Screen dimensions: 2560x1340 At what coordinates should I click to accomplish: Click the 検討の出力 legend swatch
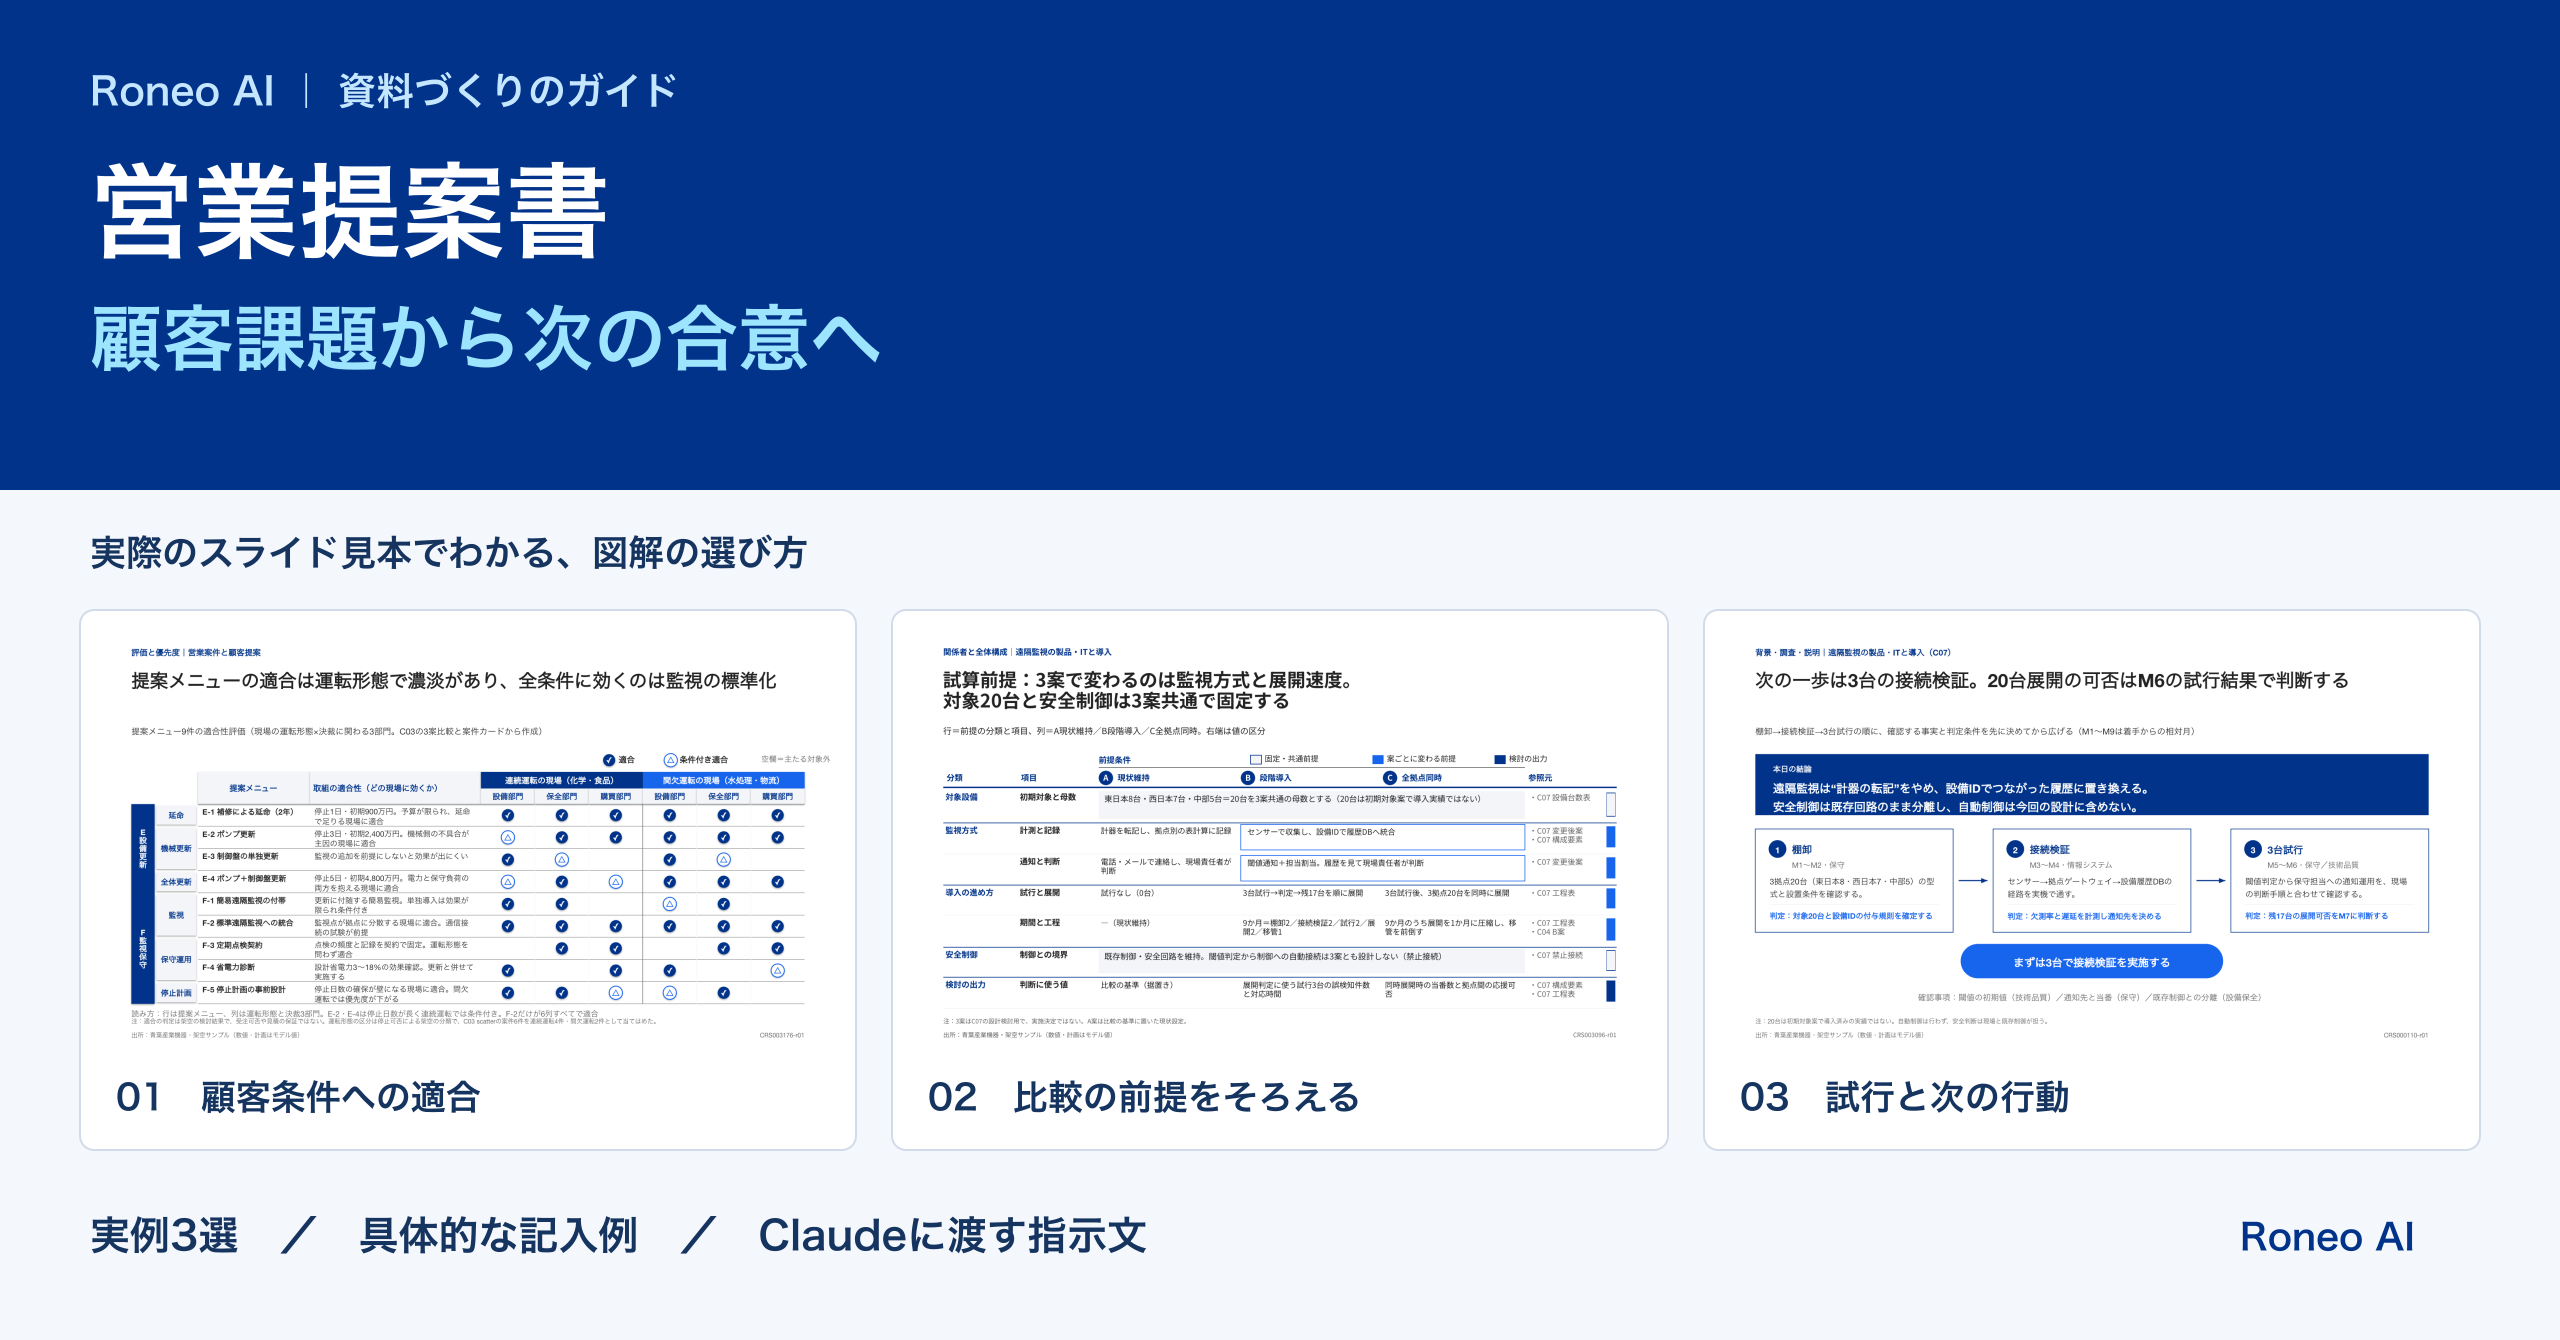click(1500, 760)
